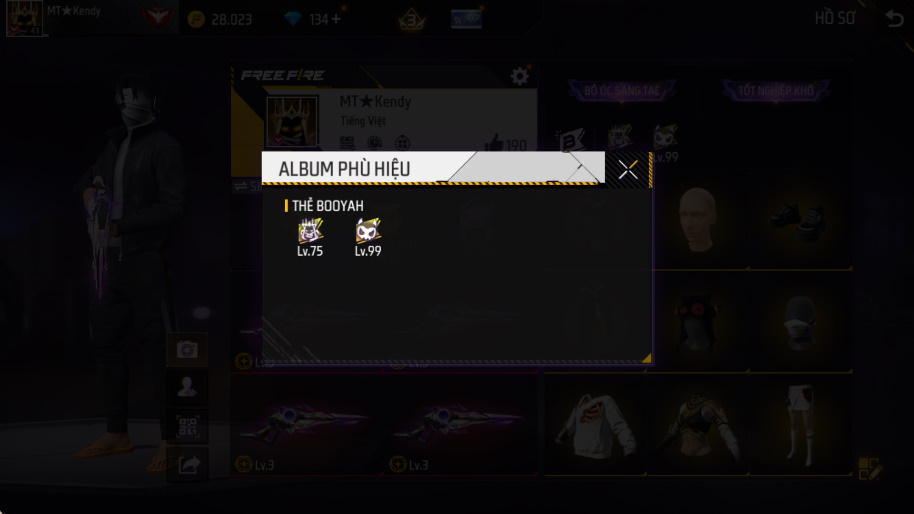Open profile settings gear icon

click(519, 76)
